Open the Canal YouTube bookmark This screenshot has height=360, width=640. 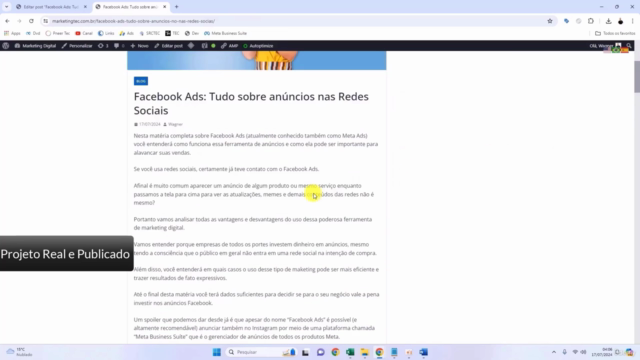[x=84, y=33]
